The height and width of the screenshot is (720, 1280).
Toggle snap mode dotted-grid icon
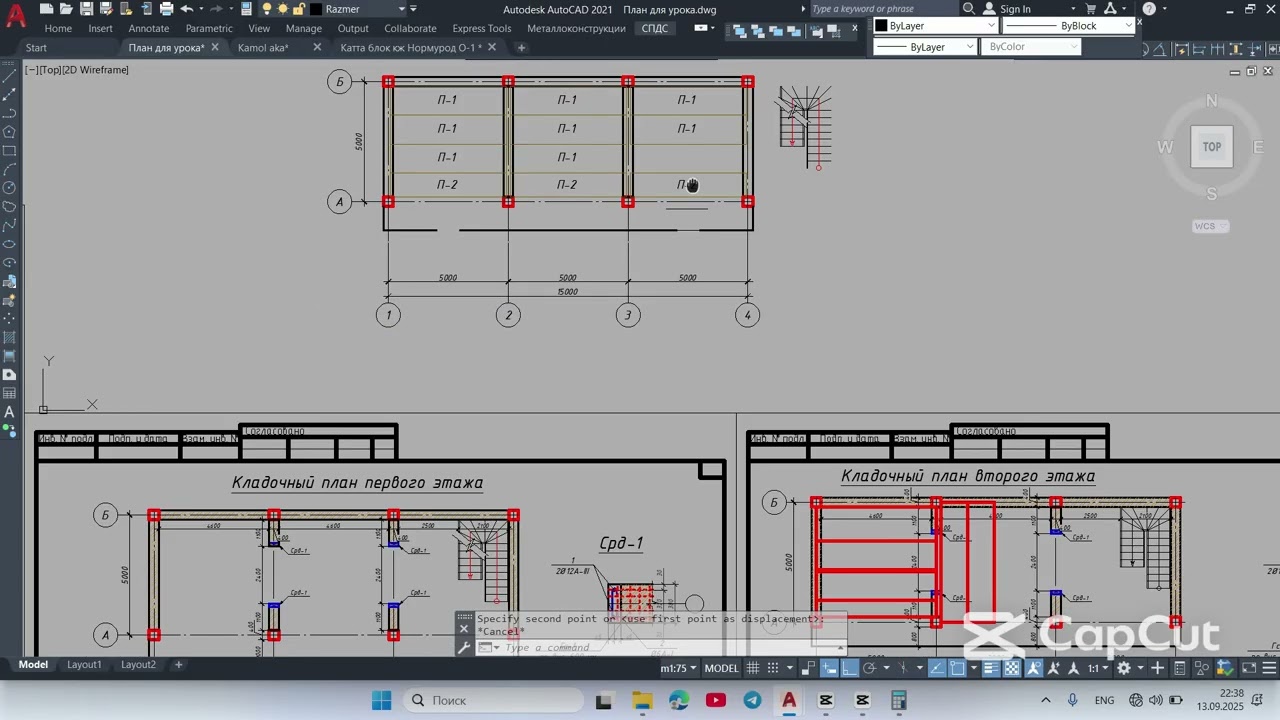(x=772, y=668)
